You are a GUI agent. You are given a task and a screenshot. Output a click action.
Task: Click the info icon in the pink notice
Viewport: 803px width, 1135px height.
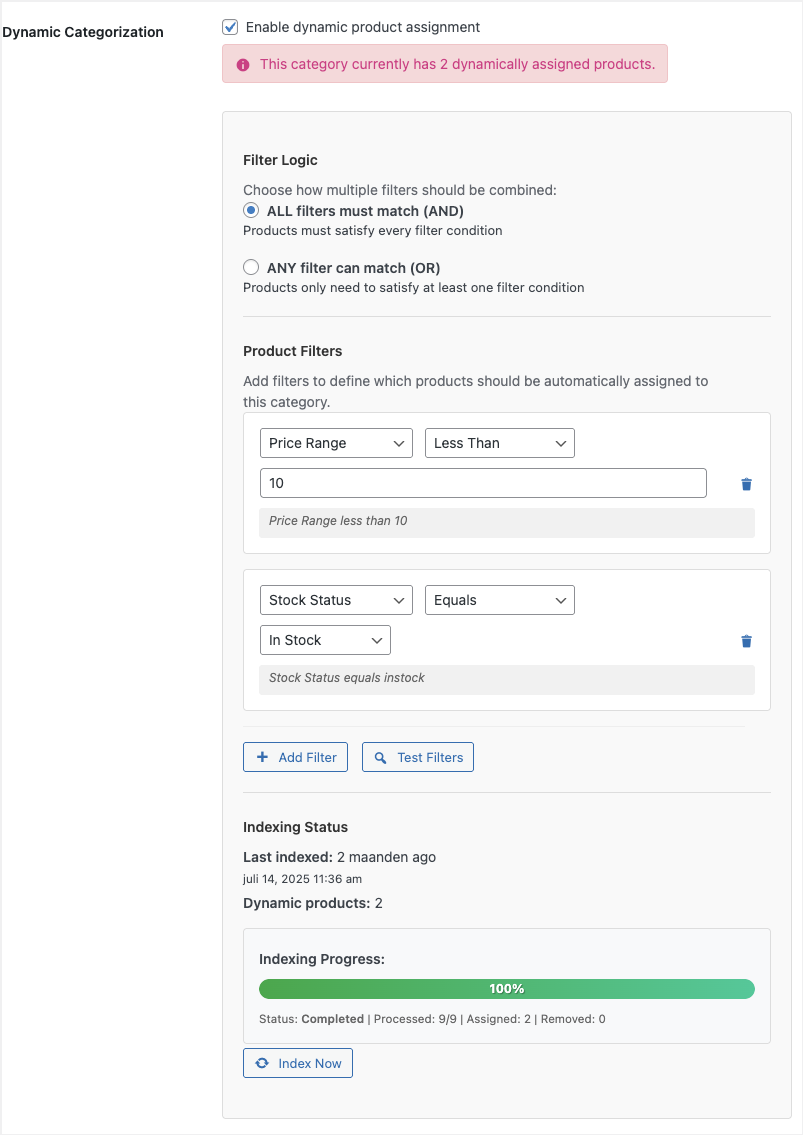tap(243, 63)
